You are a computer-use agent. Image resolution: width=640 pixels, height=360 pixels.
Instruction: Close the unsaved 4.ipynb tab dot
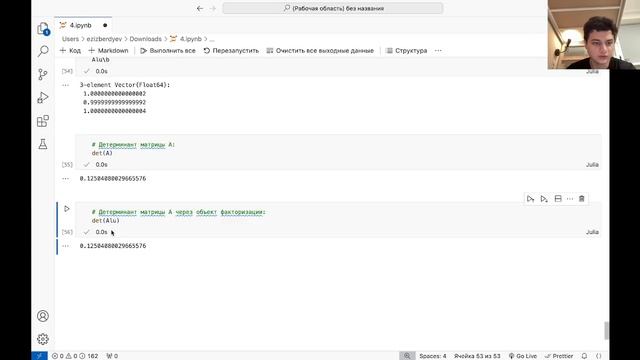(105, 25)
